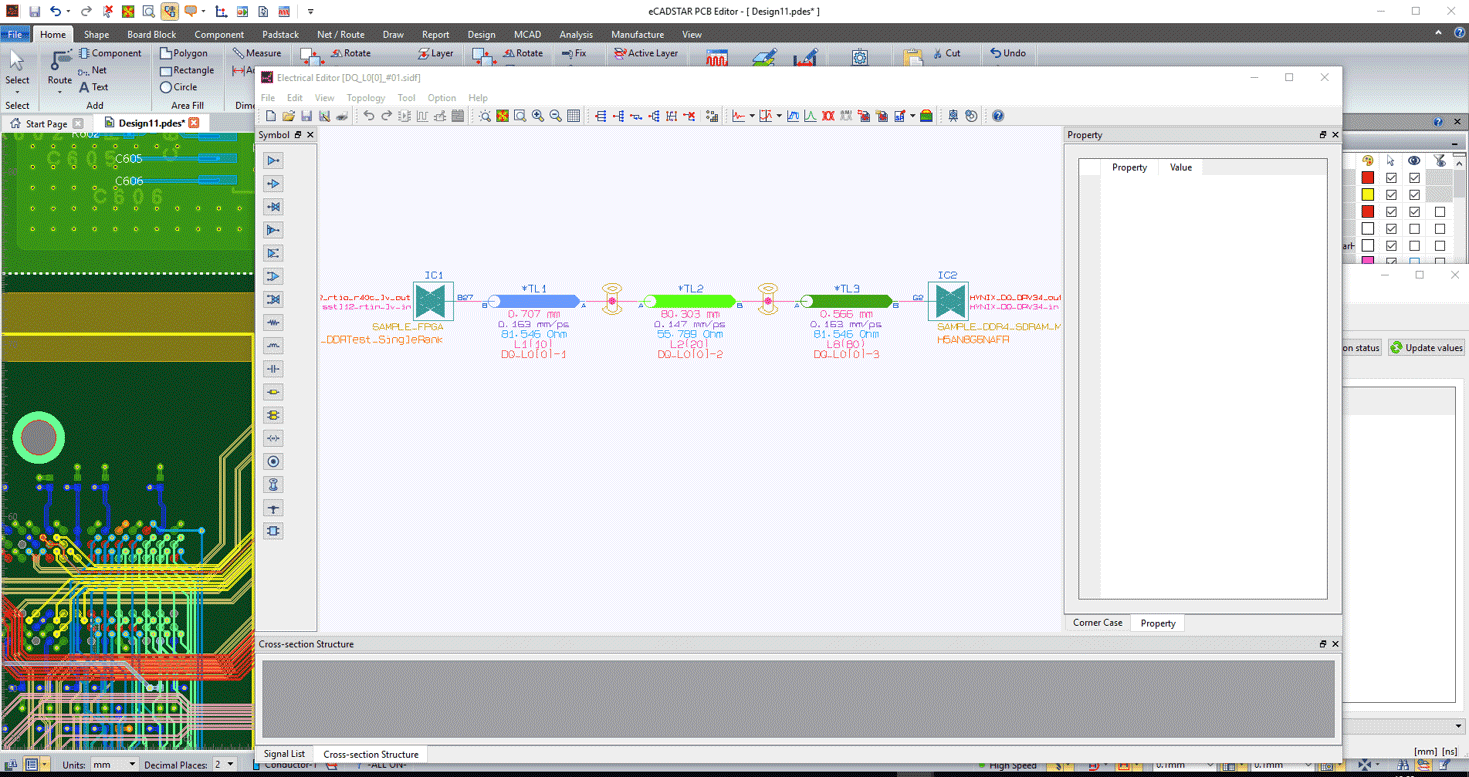Select green transmission line TL2
This screenshot has width=1469, height=777.
pos(691,301)
